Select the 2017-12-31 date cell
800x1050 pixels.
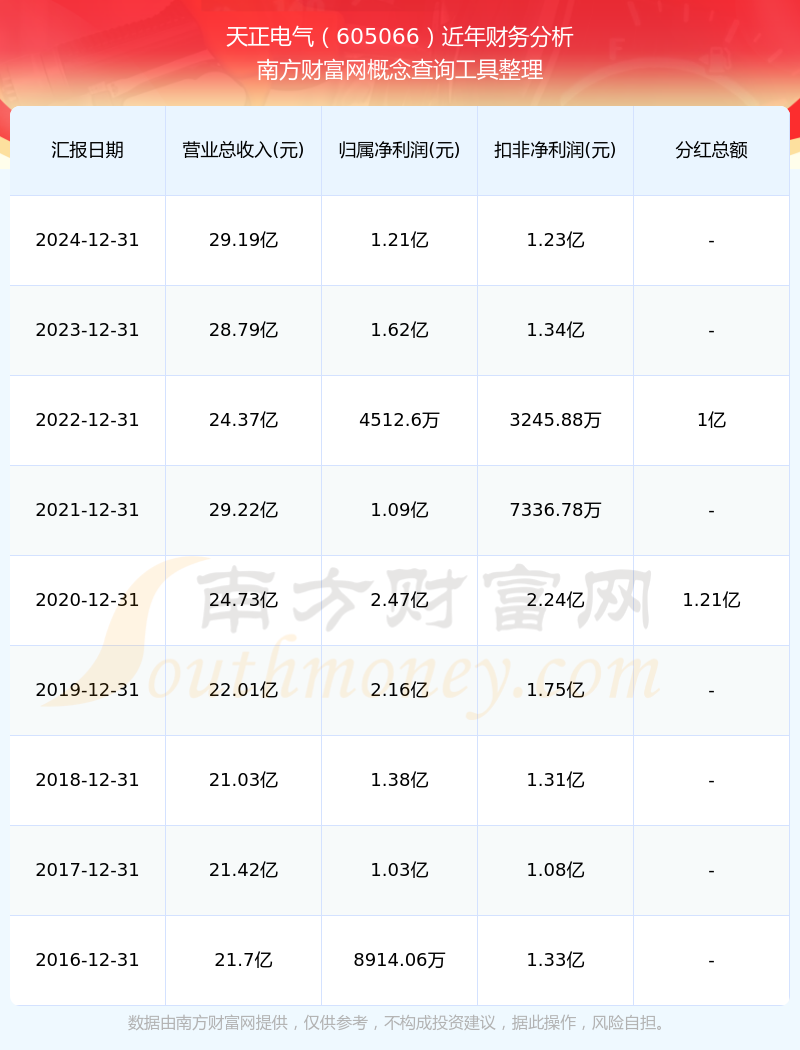(x=88, y=870)
